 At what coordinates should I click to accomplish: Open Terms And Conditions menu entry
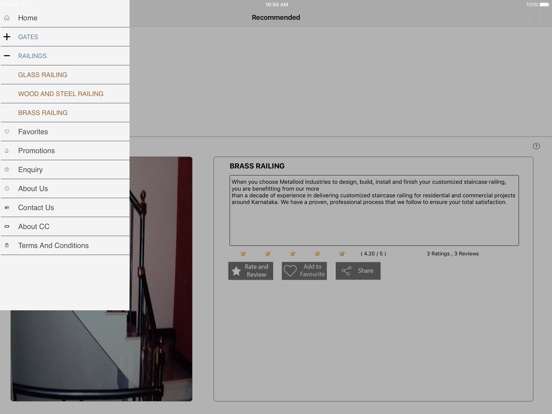(65, 246)
